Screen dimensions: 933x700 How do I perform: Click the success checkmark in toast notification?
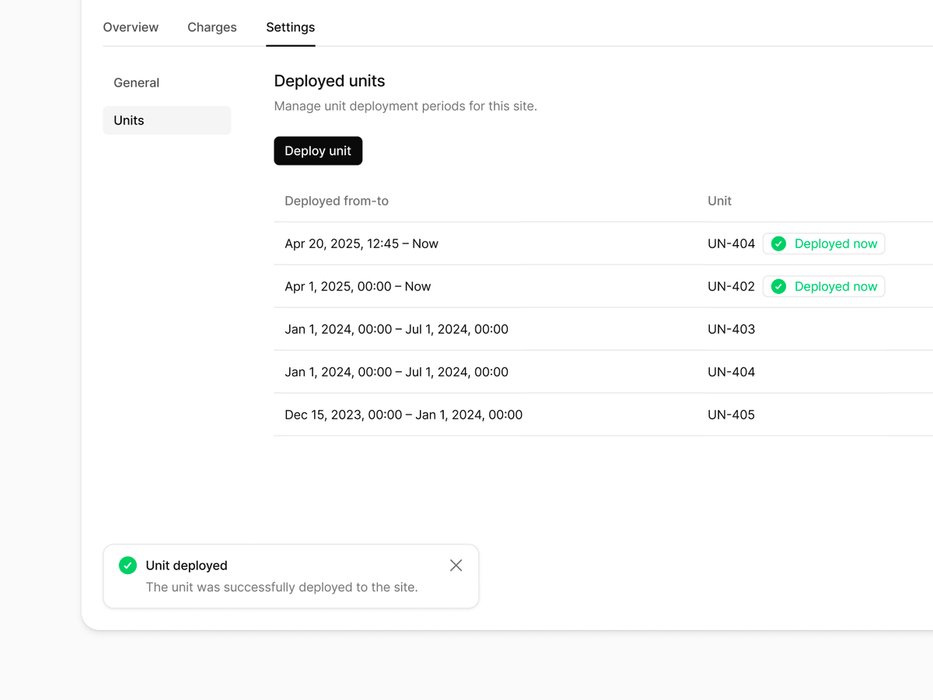pos(128,566)
